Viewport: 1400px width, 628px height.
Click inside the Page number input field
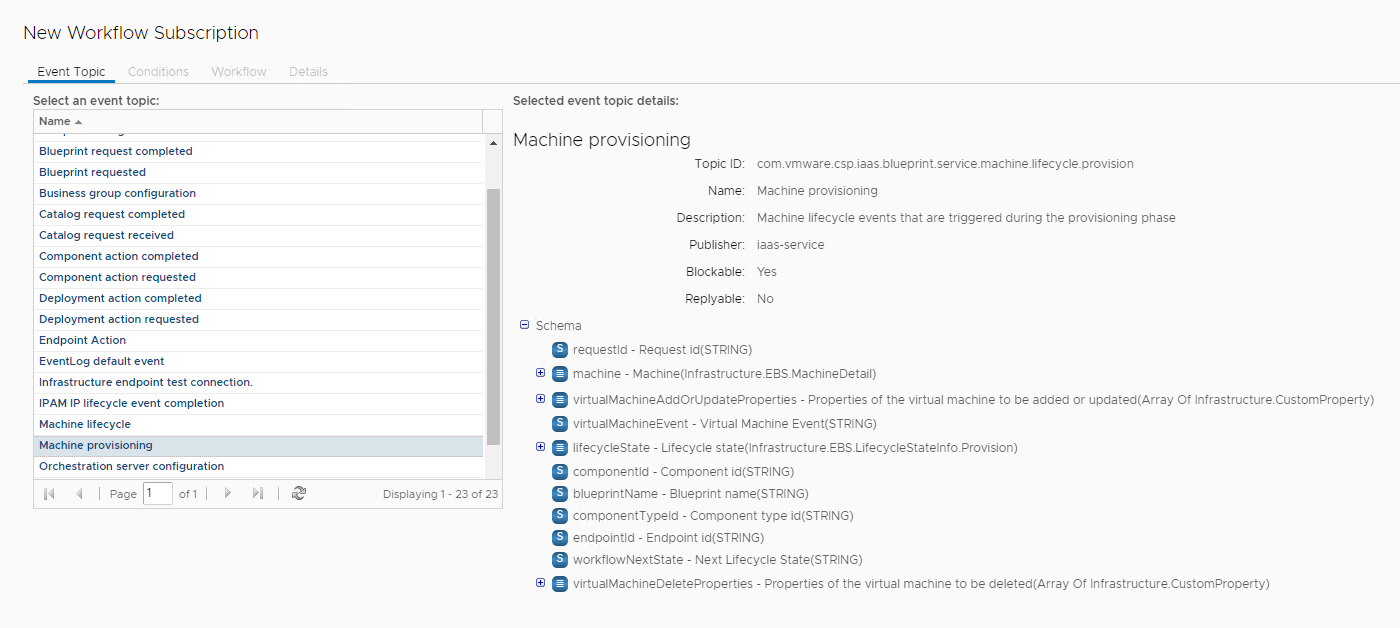pyautogui.click(x=157, y=493)
